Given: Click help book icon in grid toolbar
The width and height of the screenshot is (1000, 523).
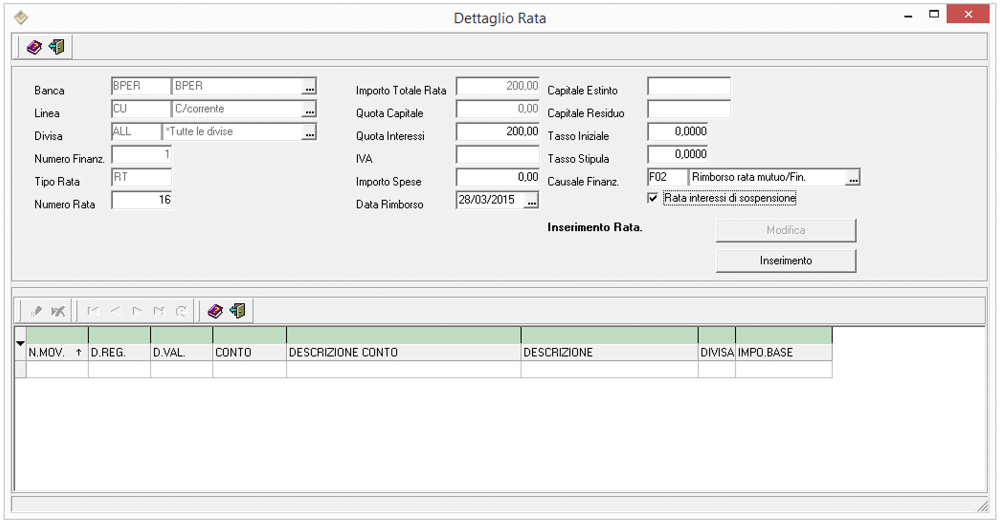Looking at the screenshot, I should pyautogui.click(x=215, y=311).
